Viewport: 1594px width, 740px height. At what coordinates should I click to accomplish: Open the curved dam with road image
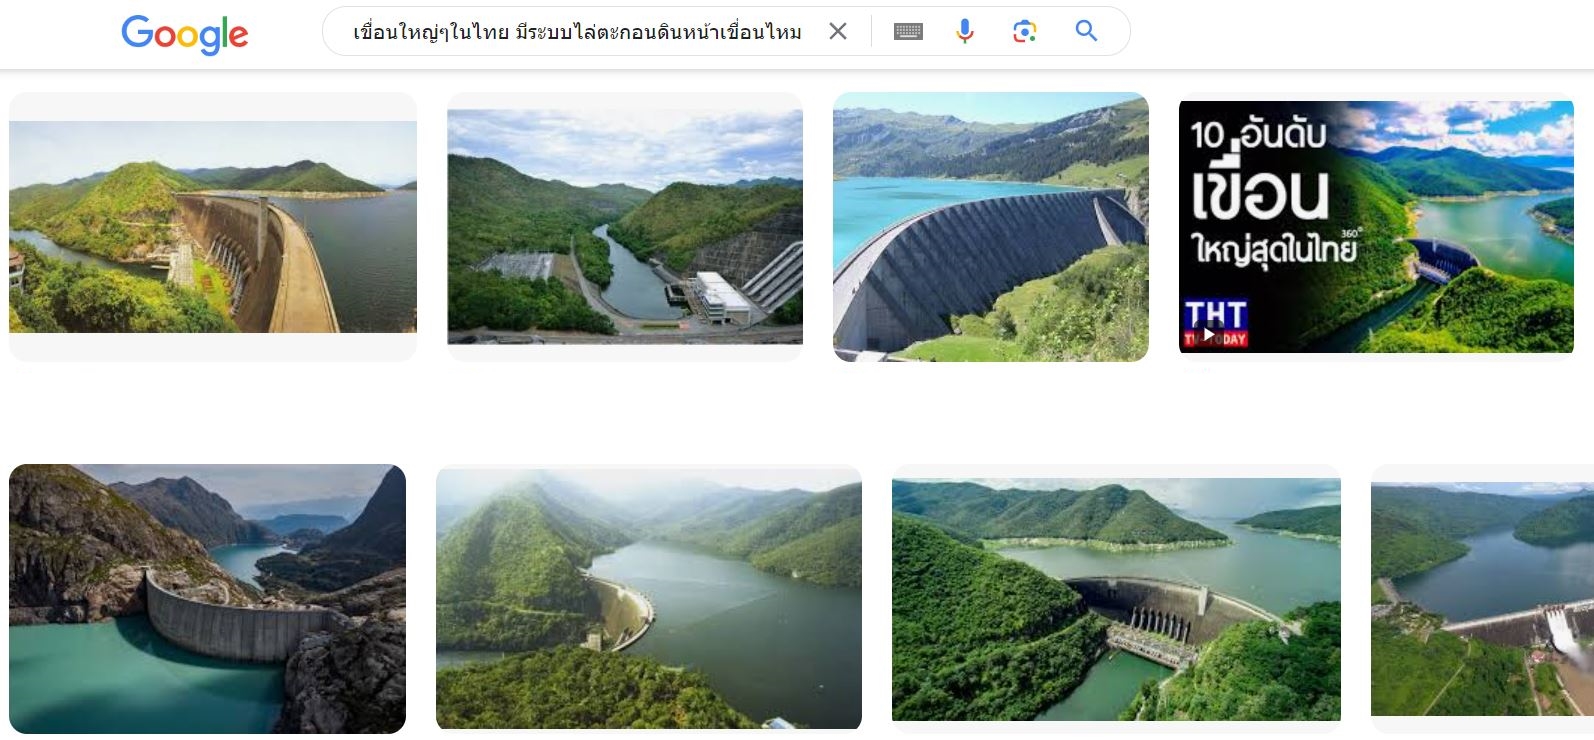click(x=213, y=227)
